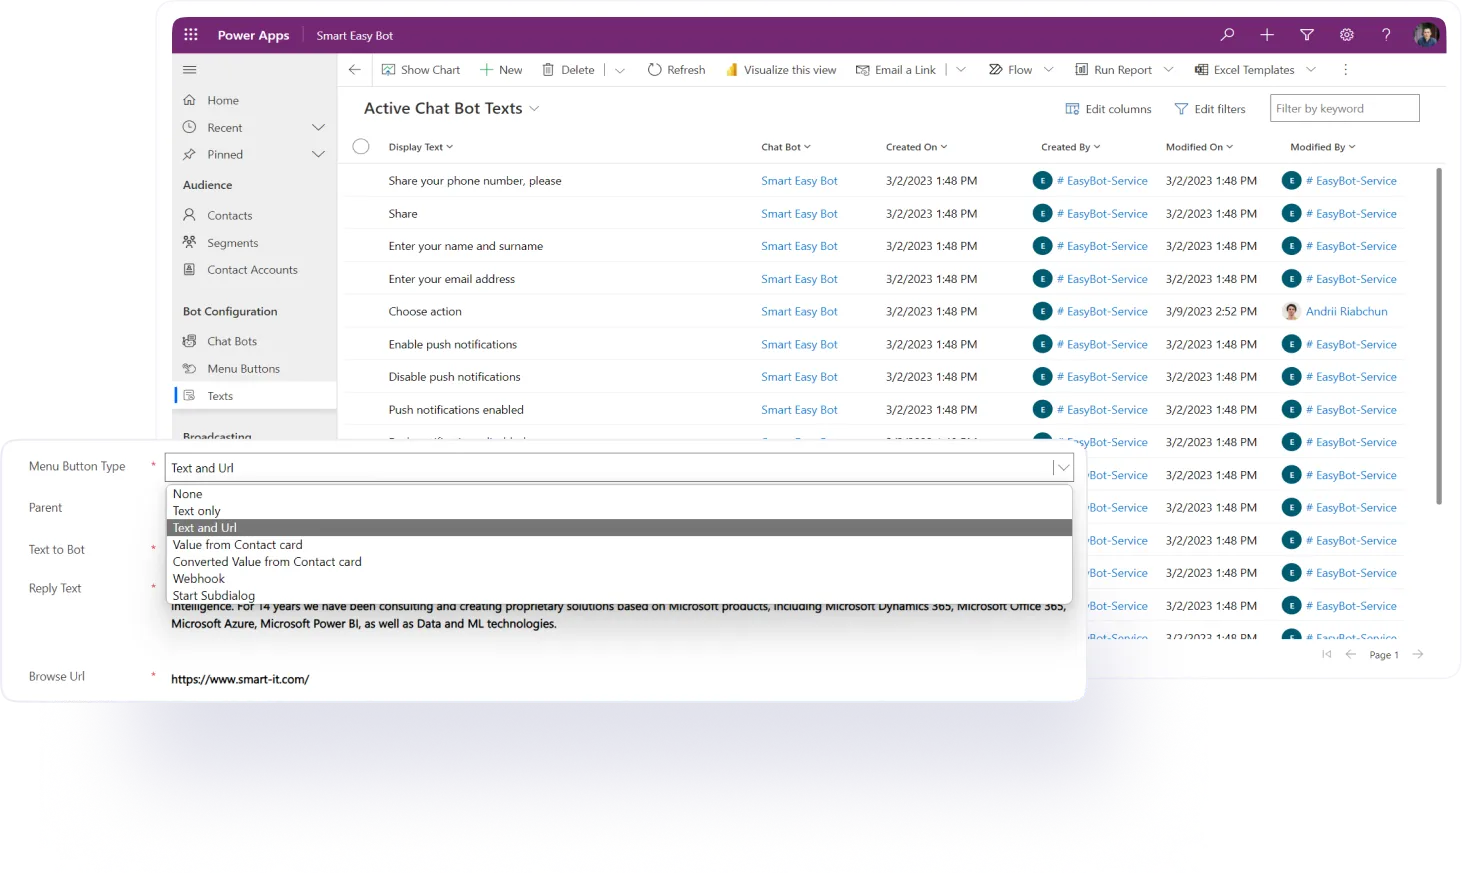
Task: Toggle the hamburger navigation menu
Action: tap(190, 70)
